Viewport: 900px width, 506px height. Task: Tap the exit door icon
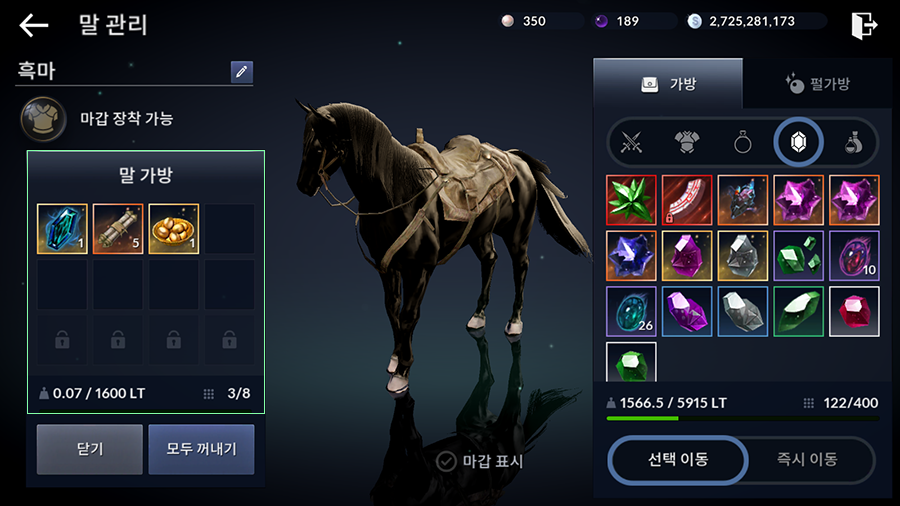point(864,25)
